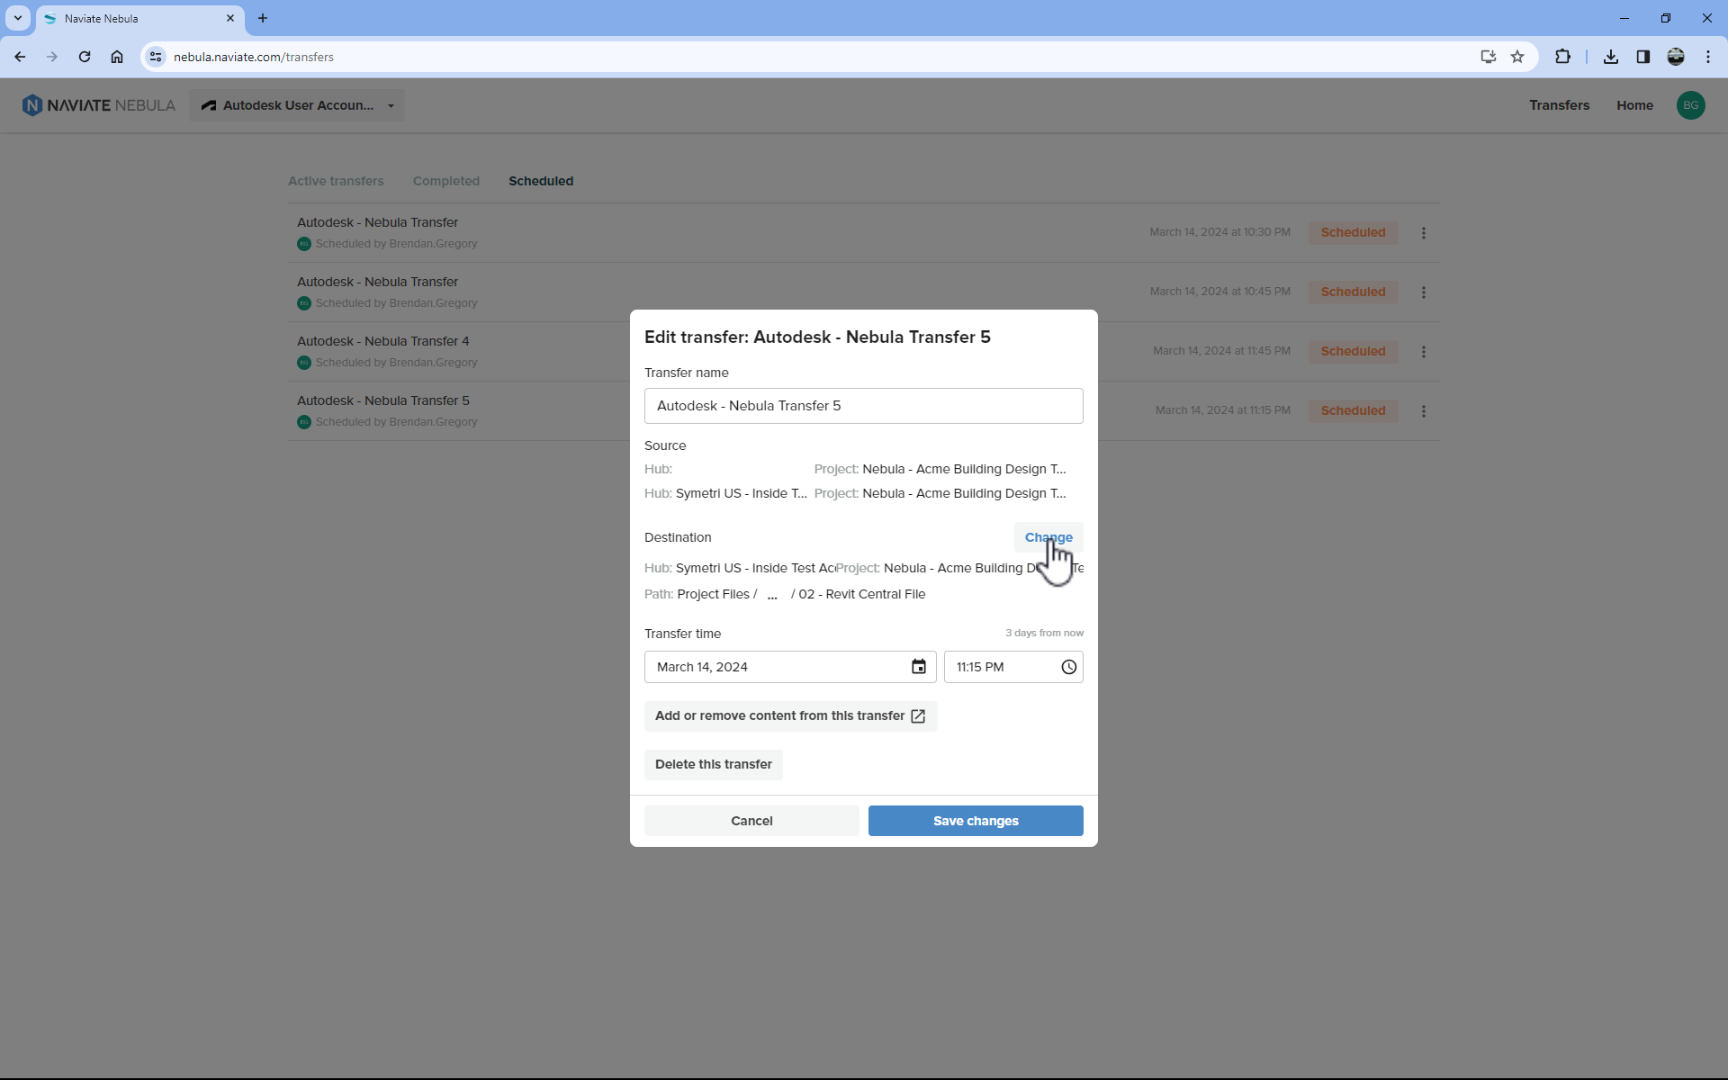Image resolution: width=1728 pixels, height=1080 pixels.
Task: Click 'Project Files' path segment
Action: (x=713, y=594)
